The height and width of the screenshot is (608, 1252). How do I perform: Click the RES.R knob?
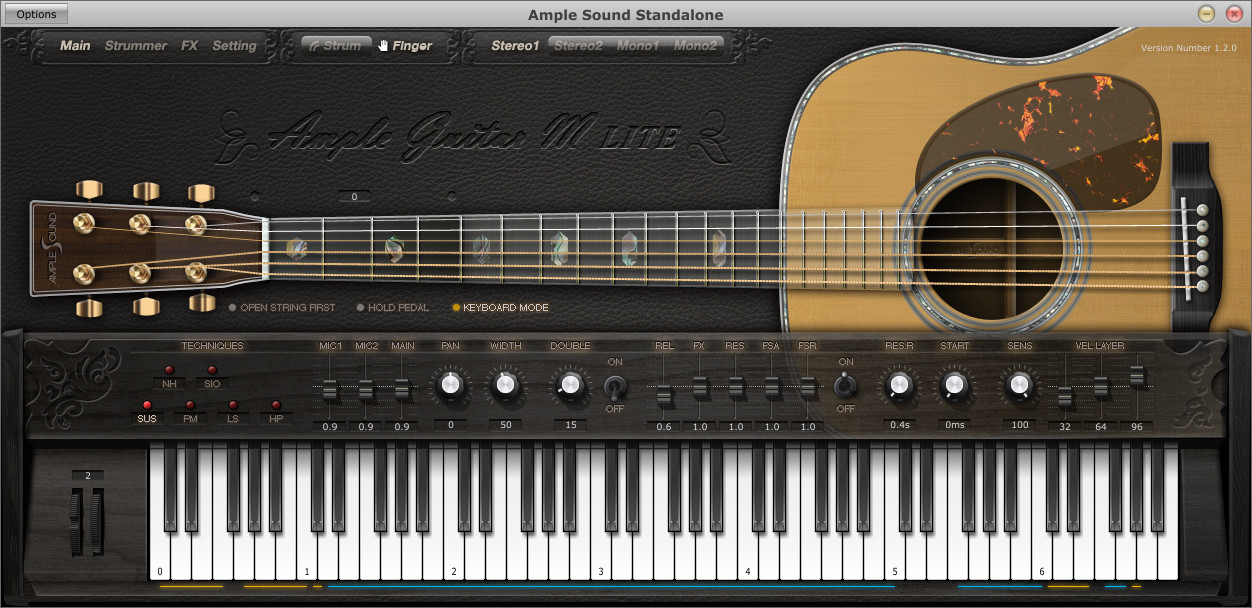(x=898, y=384)
